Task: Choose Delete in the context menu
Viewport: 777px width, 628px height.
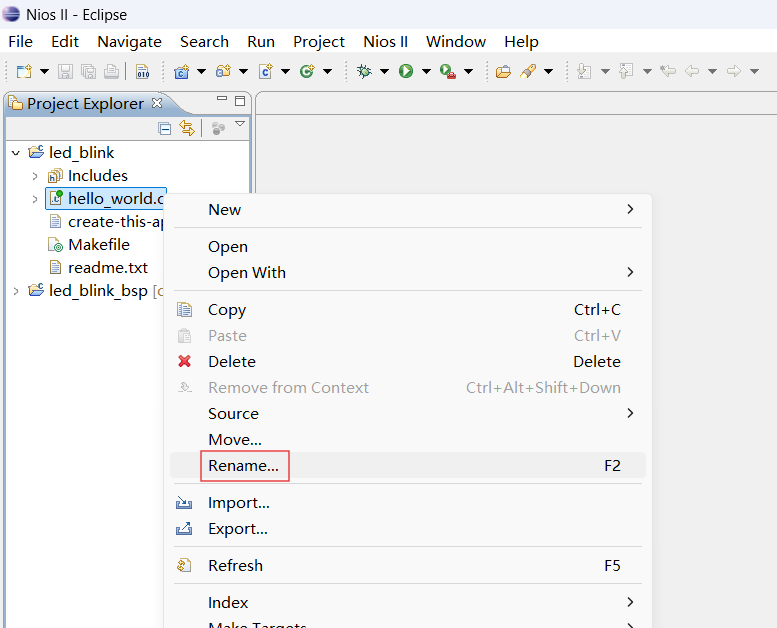Action: pos(407,362)
